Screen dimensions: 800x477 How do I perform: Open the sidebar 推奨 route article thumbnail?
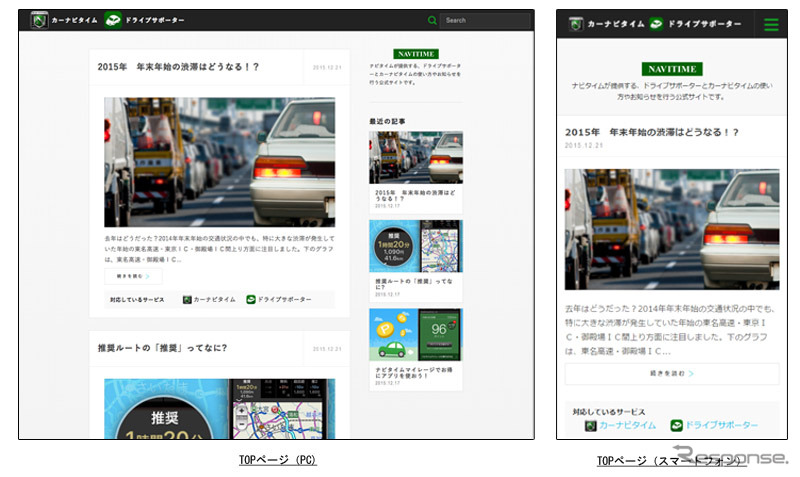415,246
